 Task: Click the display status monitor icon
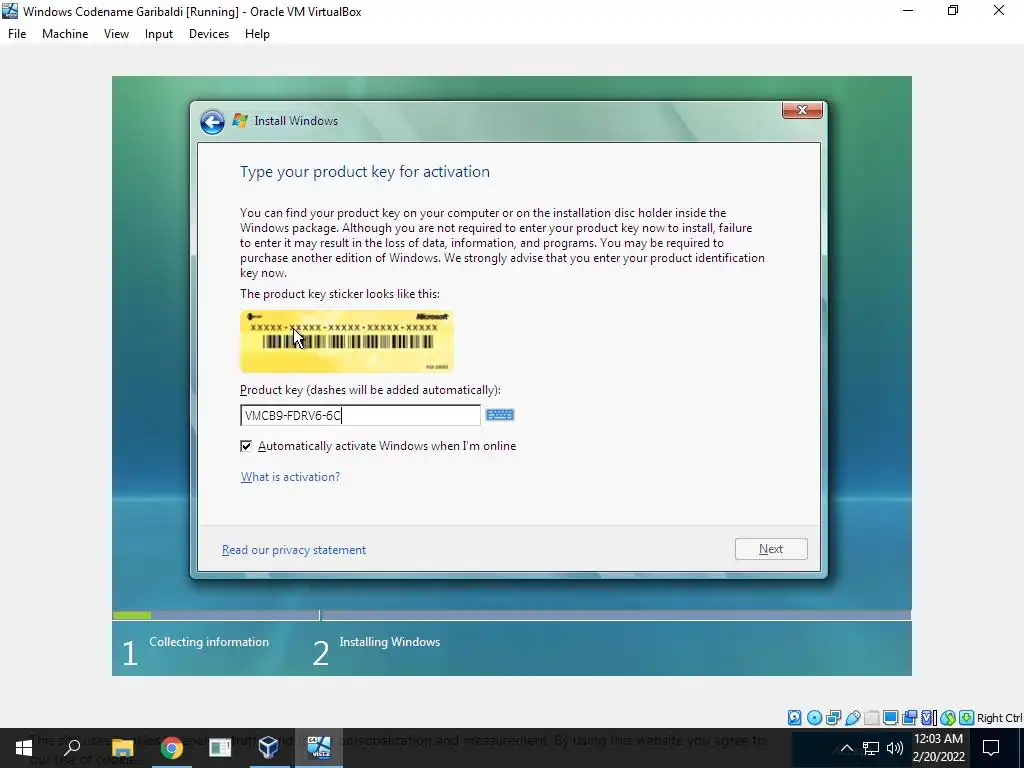click(890, 718)
